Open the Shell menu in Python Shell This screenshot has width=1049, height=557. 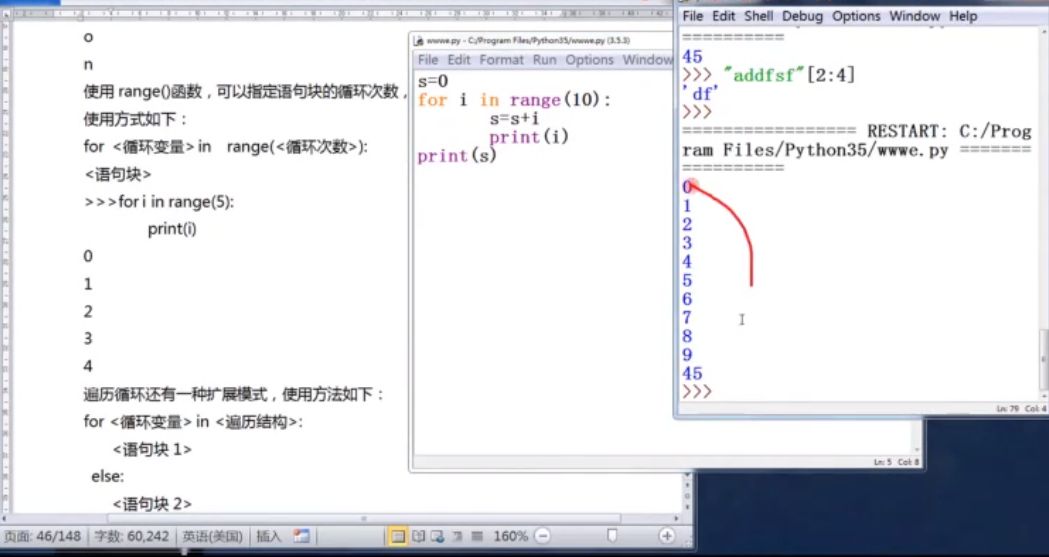759,16
